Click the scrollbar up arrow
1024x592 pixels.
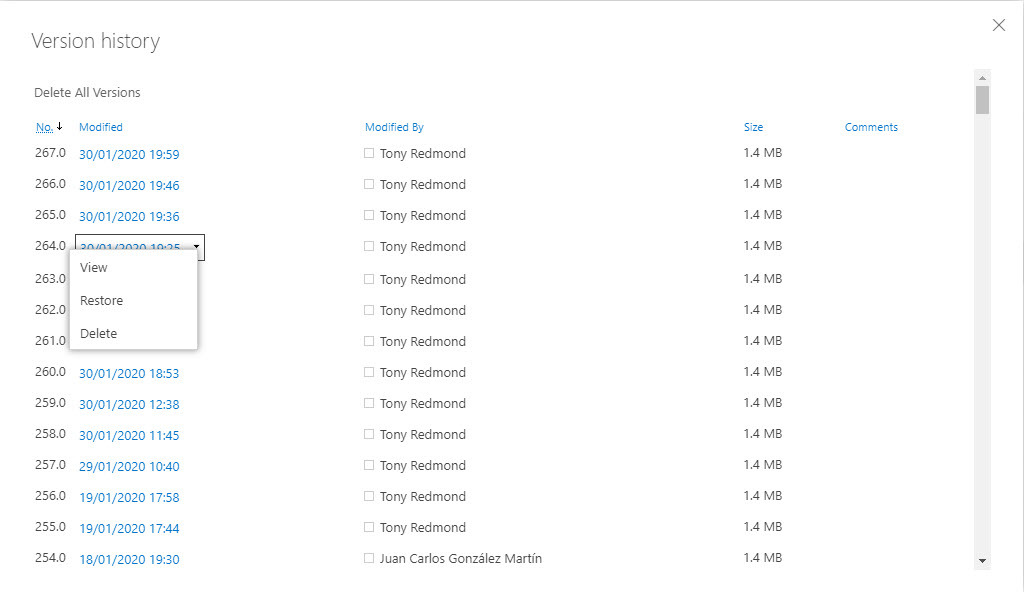(982, 78)
